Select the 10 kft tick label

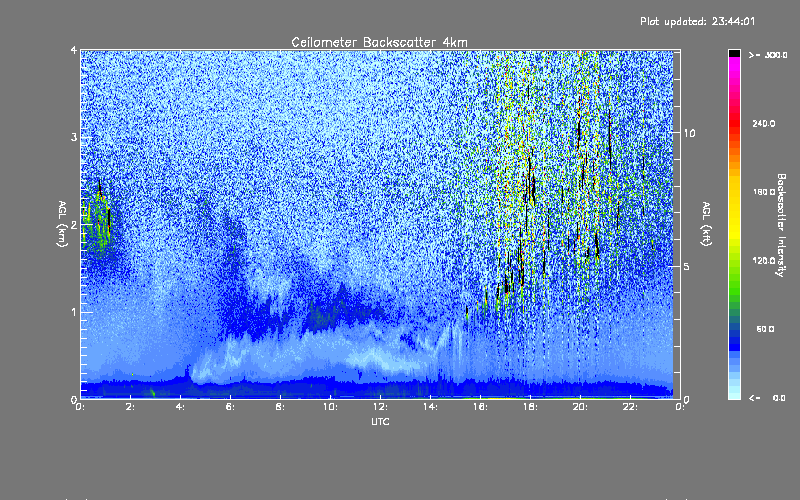689,133
